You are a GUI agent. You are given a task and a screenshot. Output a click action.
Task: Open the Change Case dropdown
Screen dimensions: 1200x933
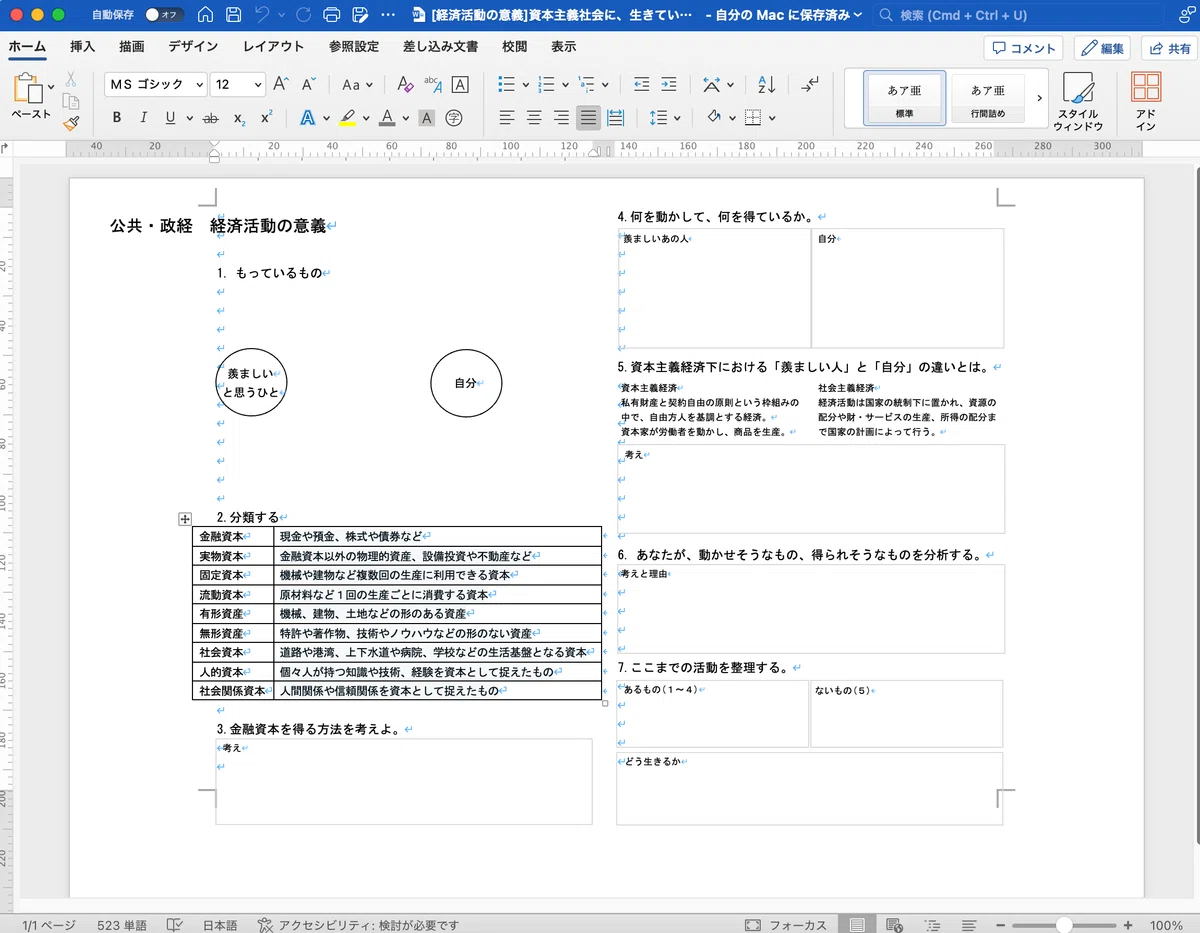click(x=357, y=85)
